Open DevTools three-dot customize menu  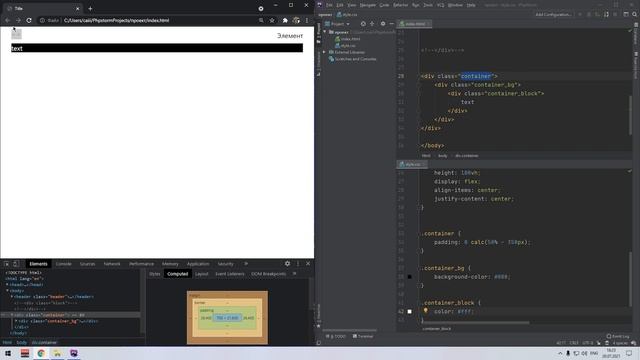pyautogui.click(x=298, y=264)
